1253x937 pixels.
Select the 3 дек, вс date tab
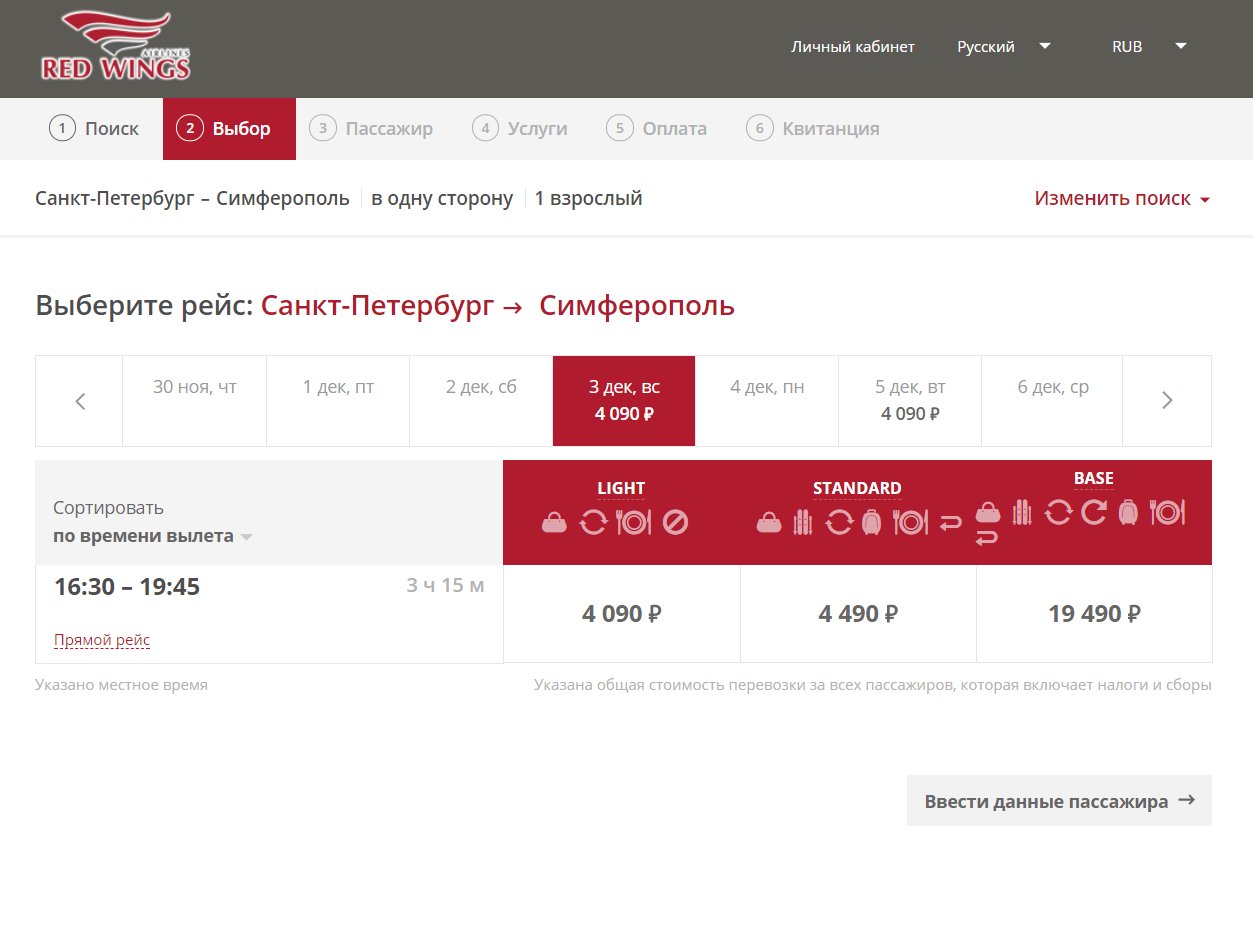(624, 401)
